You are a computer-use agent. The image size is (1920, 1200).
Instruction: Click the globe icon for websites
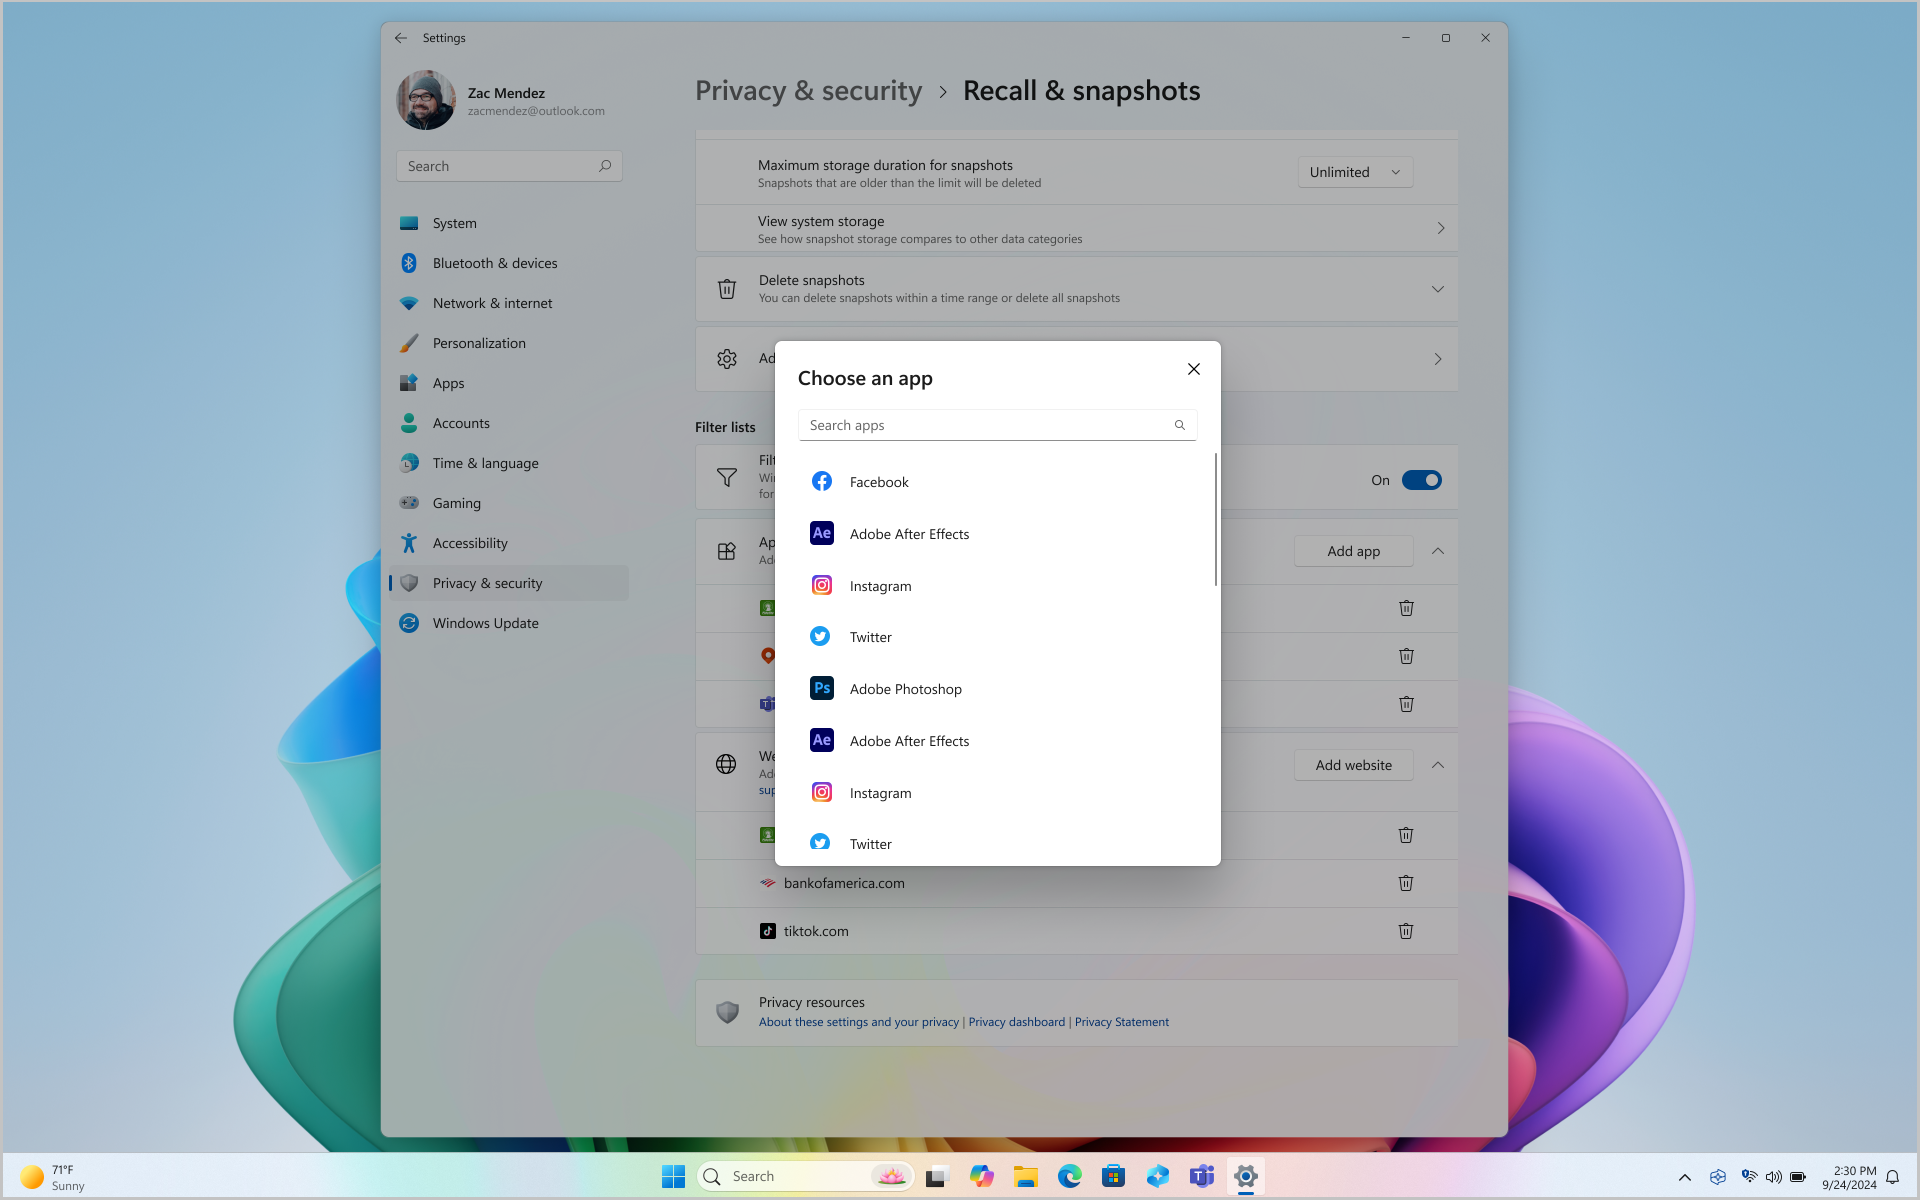click(726, 765)
